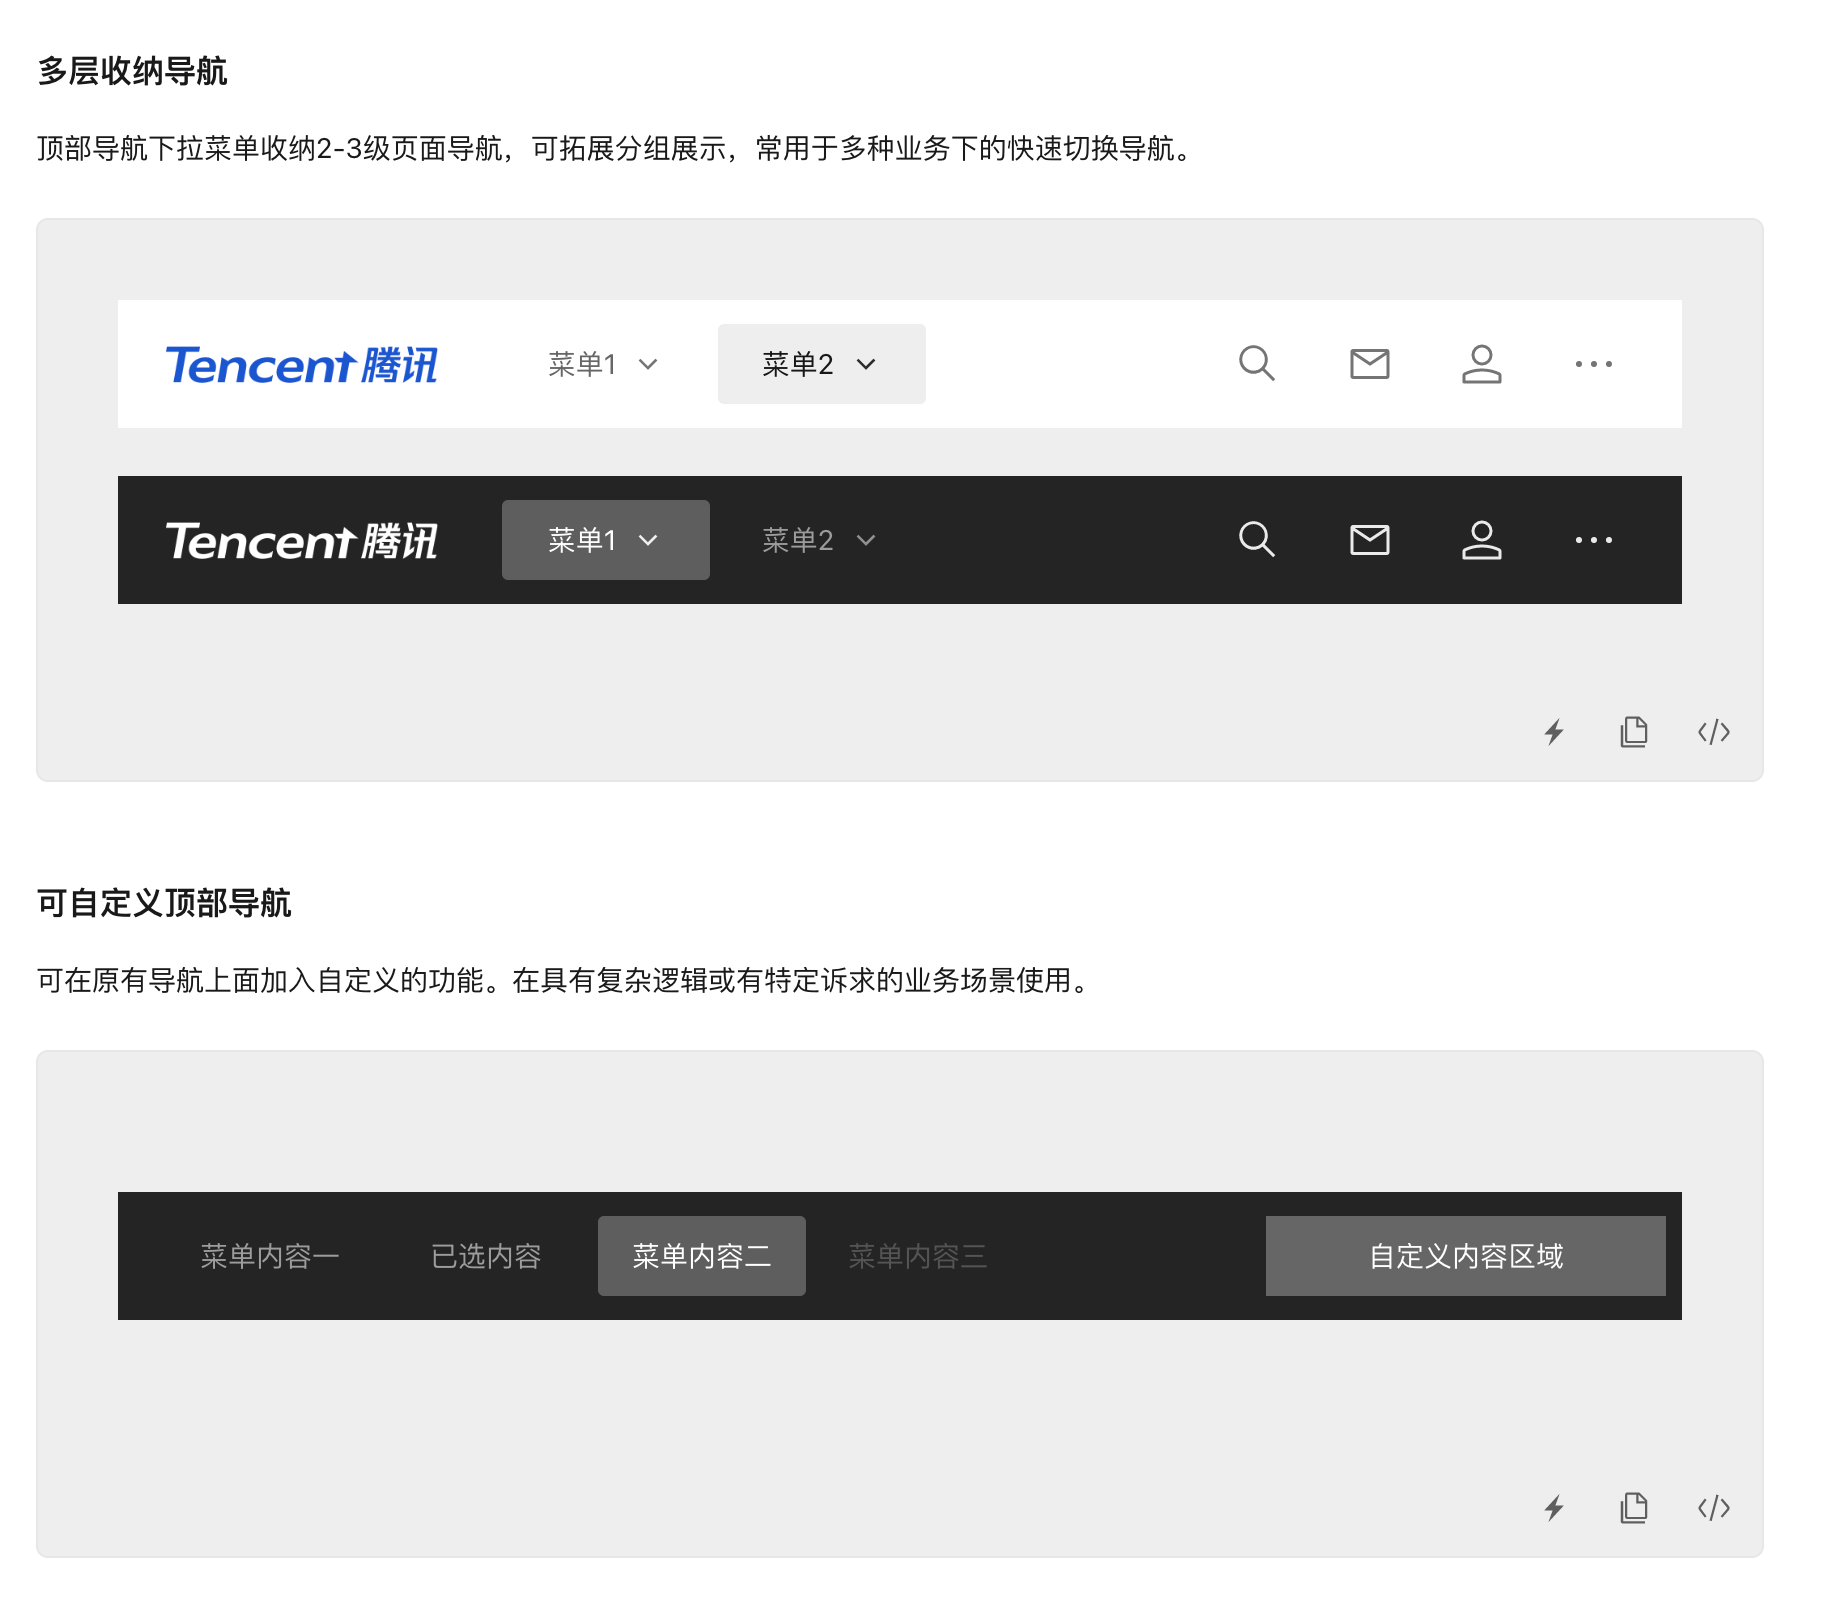Open code view for the first demo
The width and height of the screenshot is (1830, 1612).
[x=1713, y=732]
